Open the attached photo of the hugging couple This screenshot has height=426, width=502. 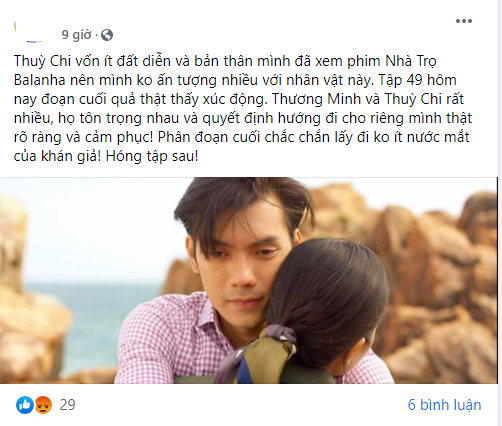pyautogui.click(x=249, y=280)
